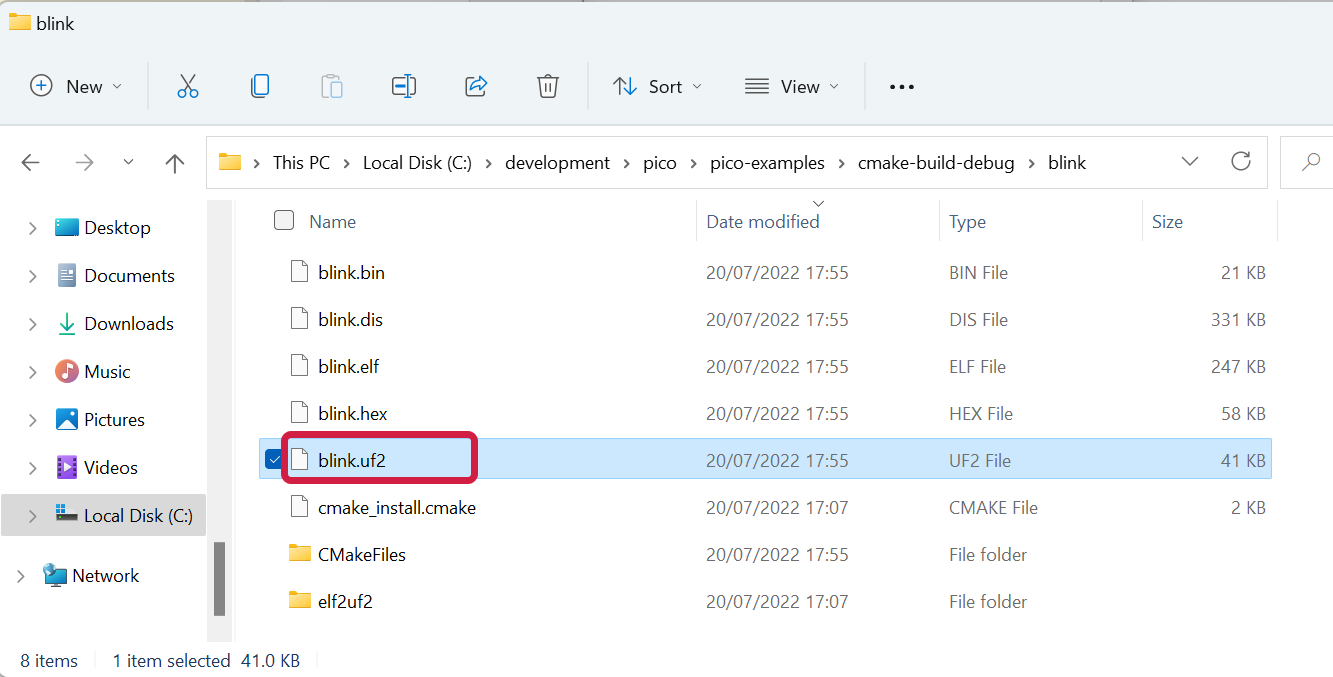Expand the Network tree node
Viewport: 1333px width, 677px height.
(20, 576)
